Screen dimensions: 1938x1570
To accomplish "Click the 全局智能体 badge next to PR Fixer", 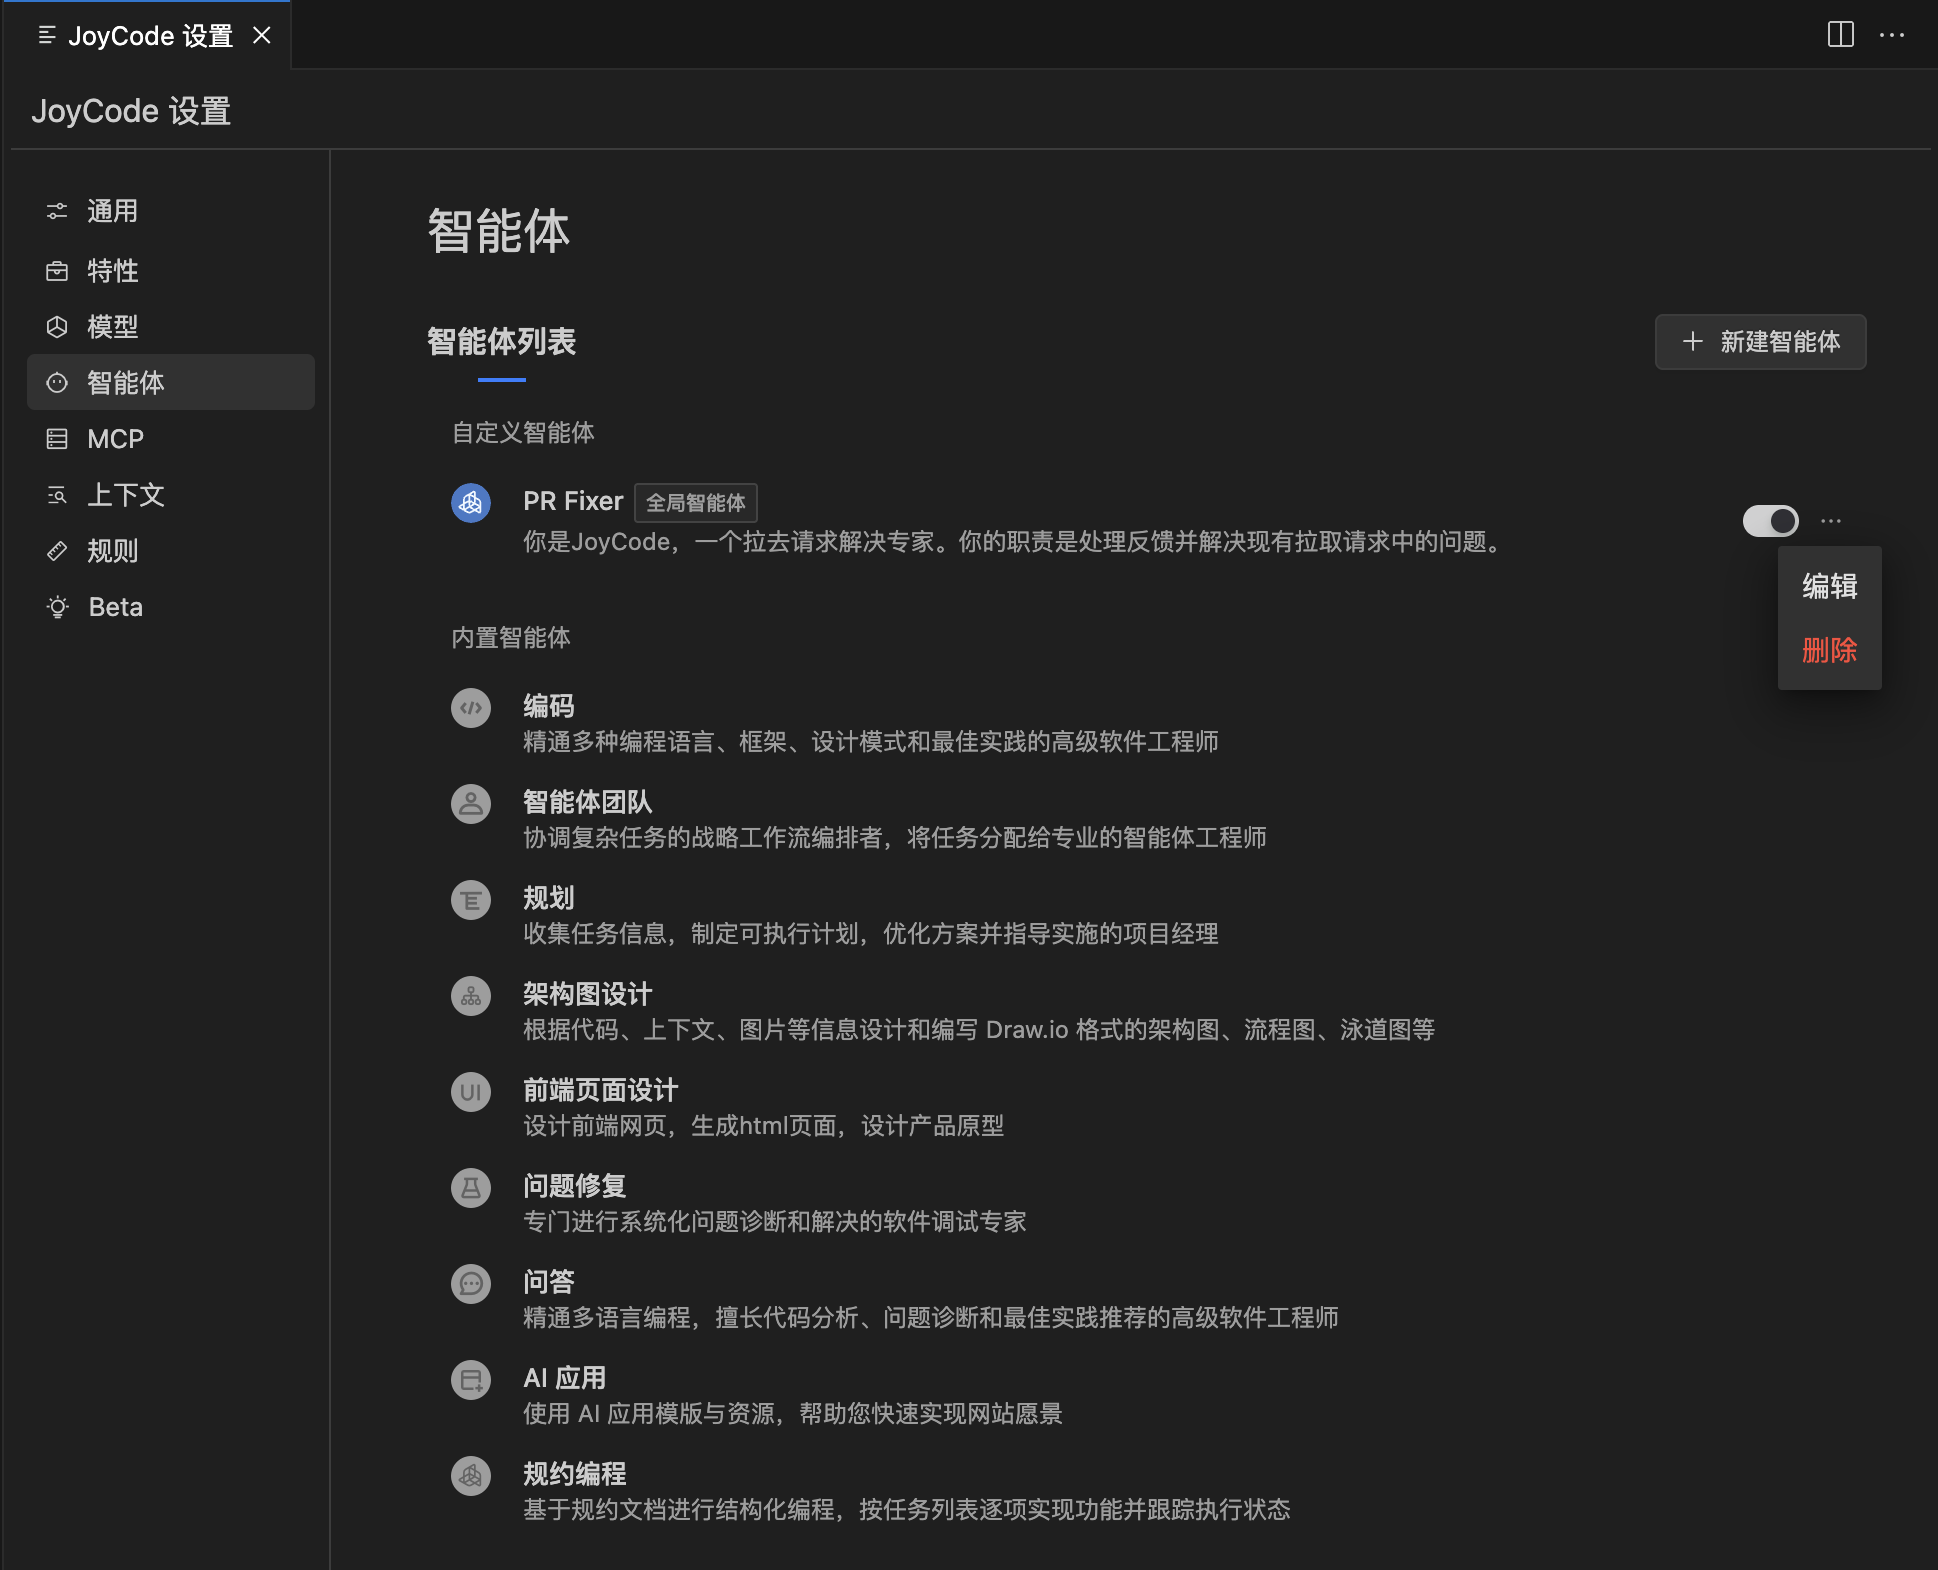I will point(696,503).
